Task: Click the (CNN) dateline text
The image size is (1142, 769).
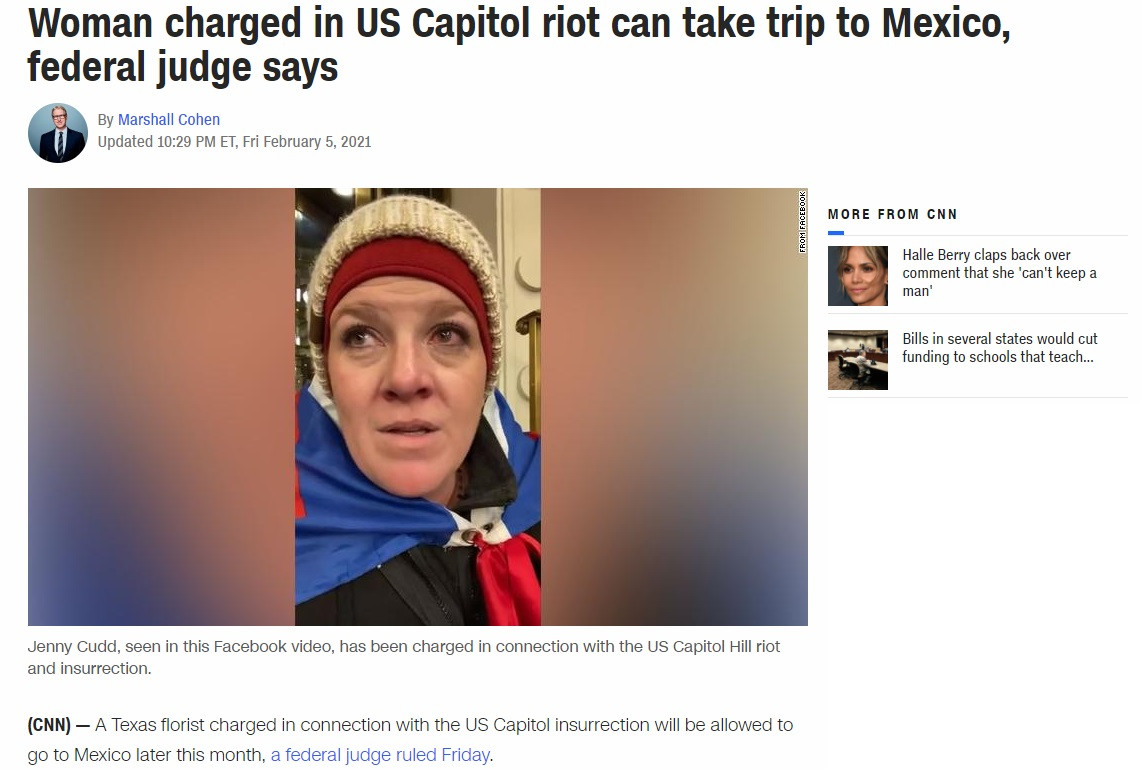Action: pos(49,725)
